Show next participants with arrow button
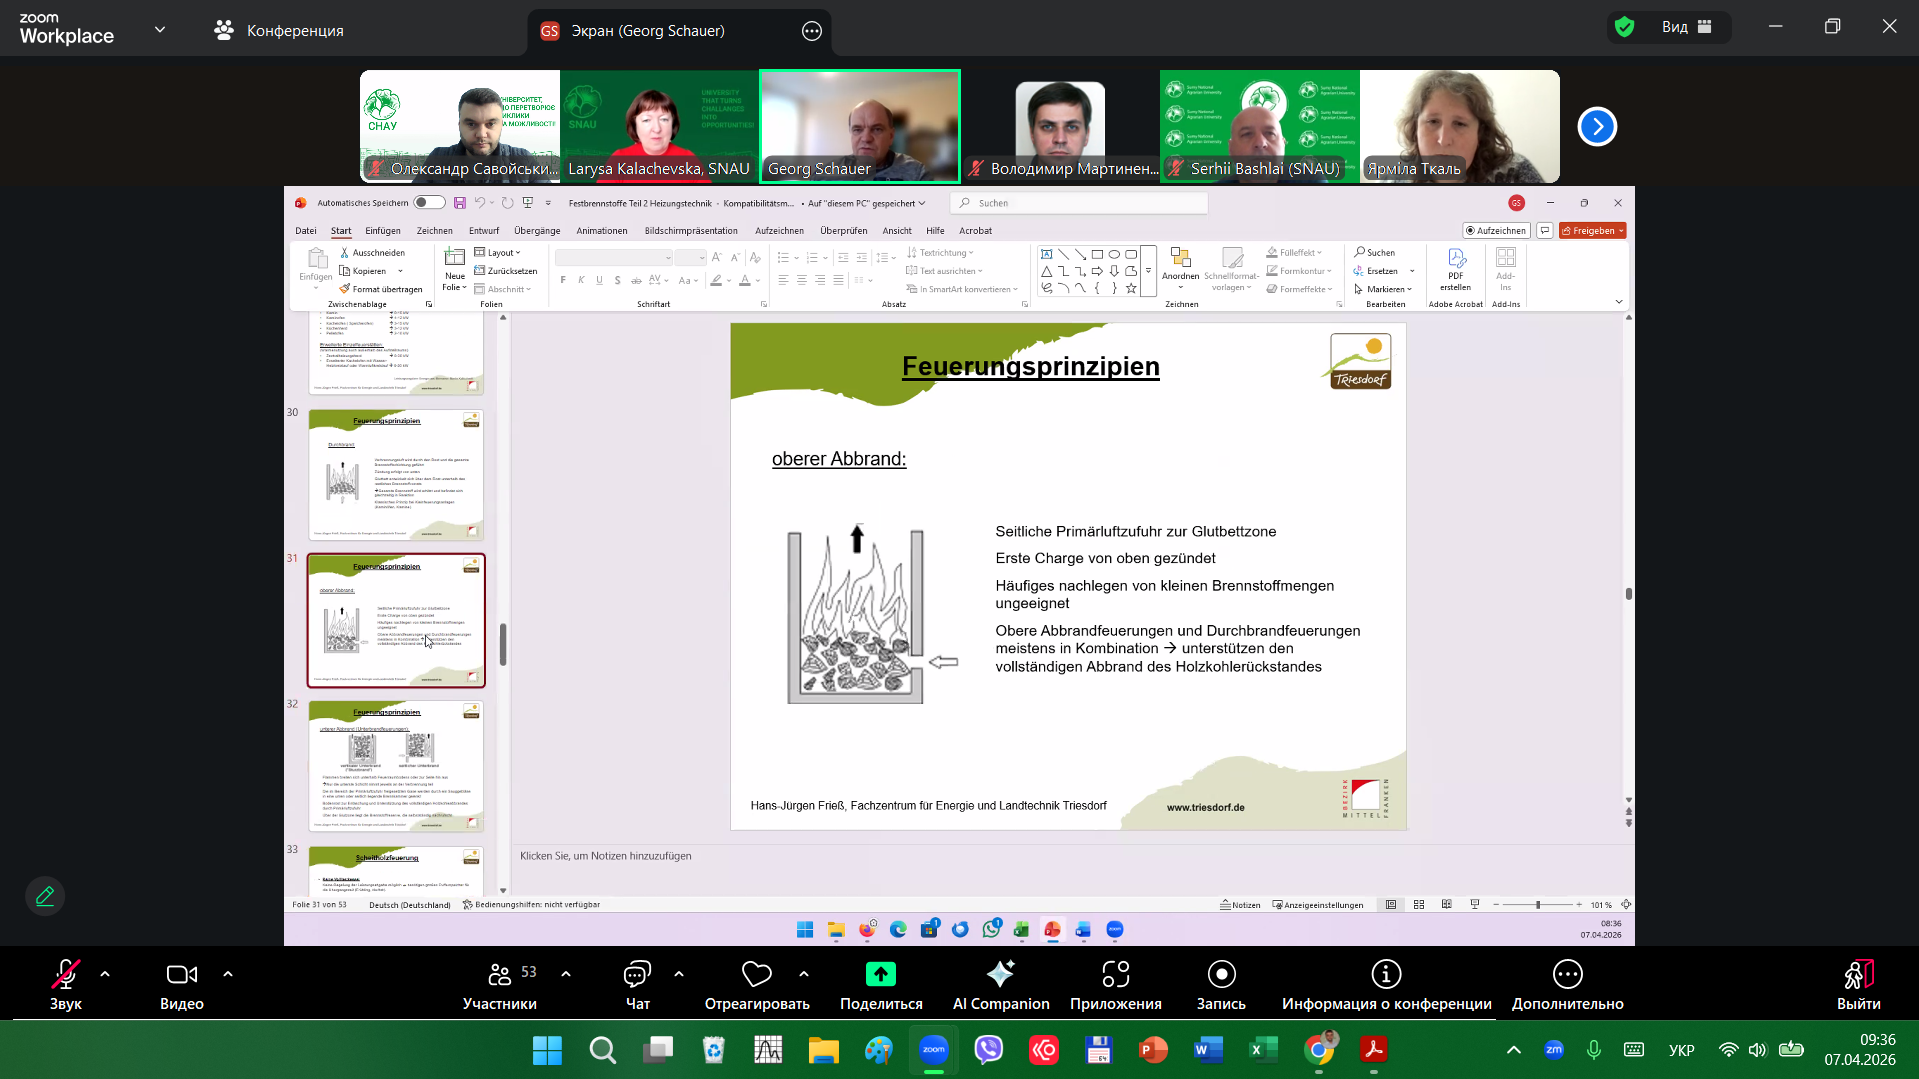Image resolution: width=1919 pixels, height=1079 pixels. click(1597, 127)
